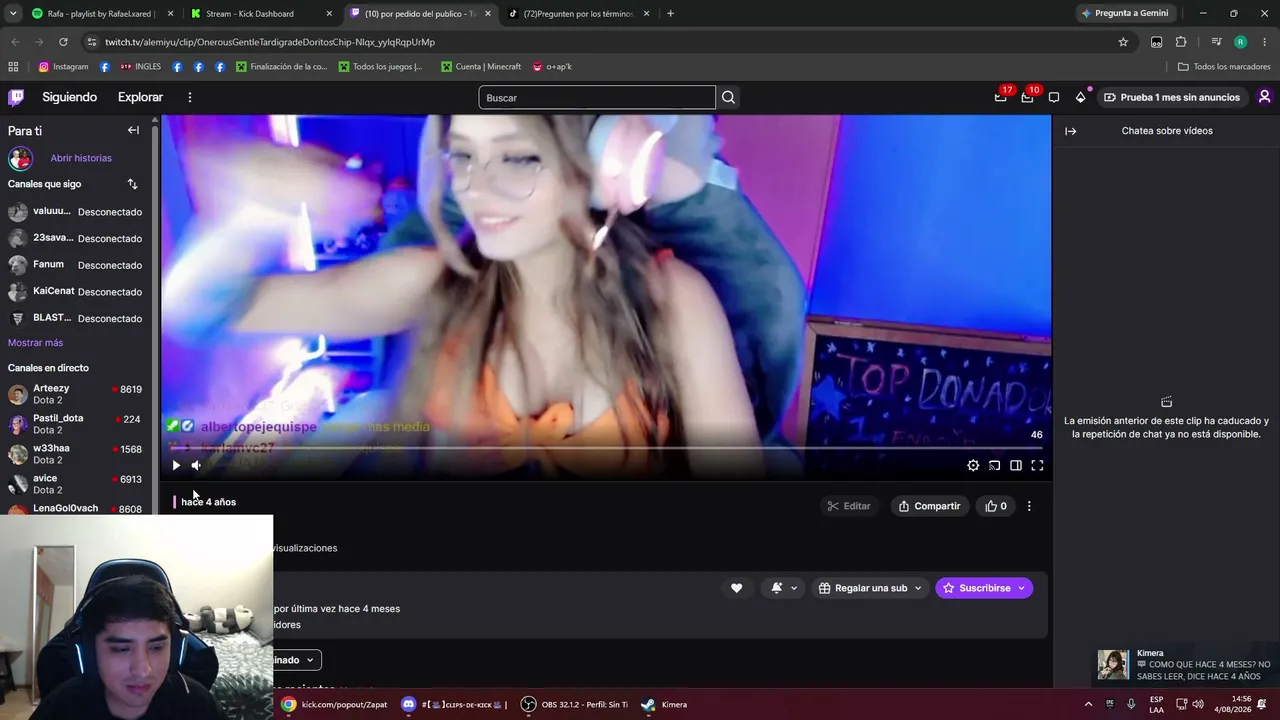This screenshot has width=1280, height=720.
Task: Go to the Twitch home logo
Action: coord(16,97)
